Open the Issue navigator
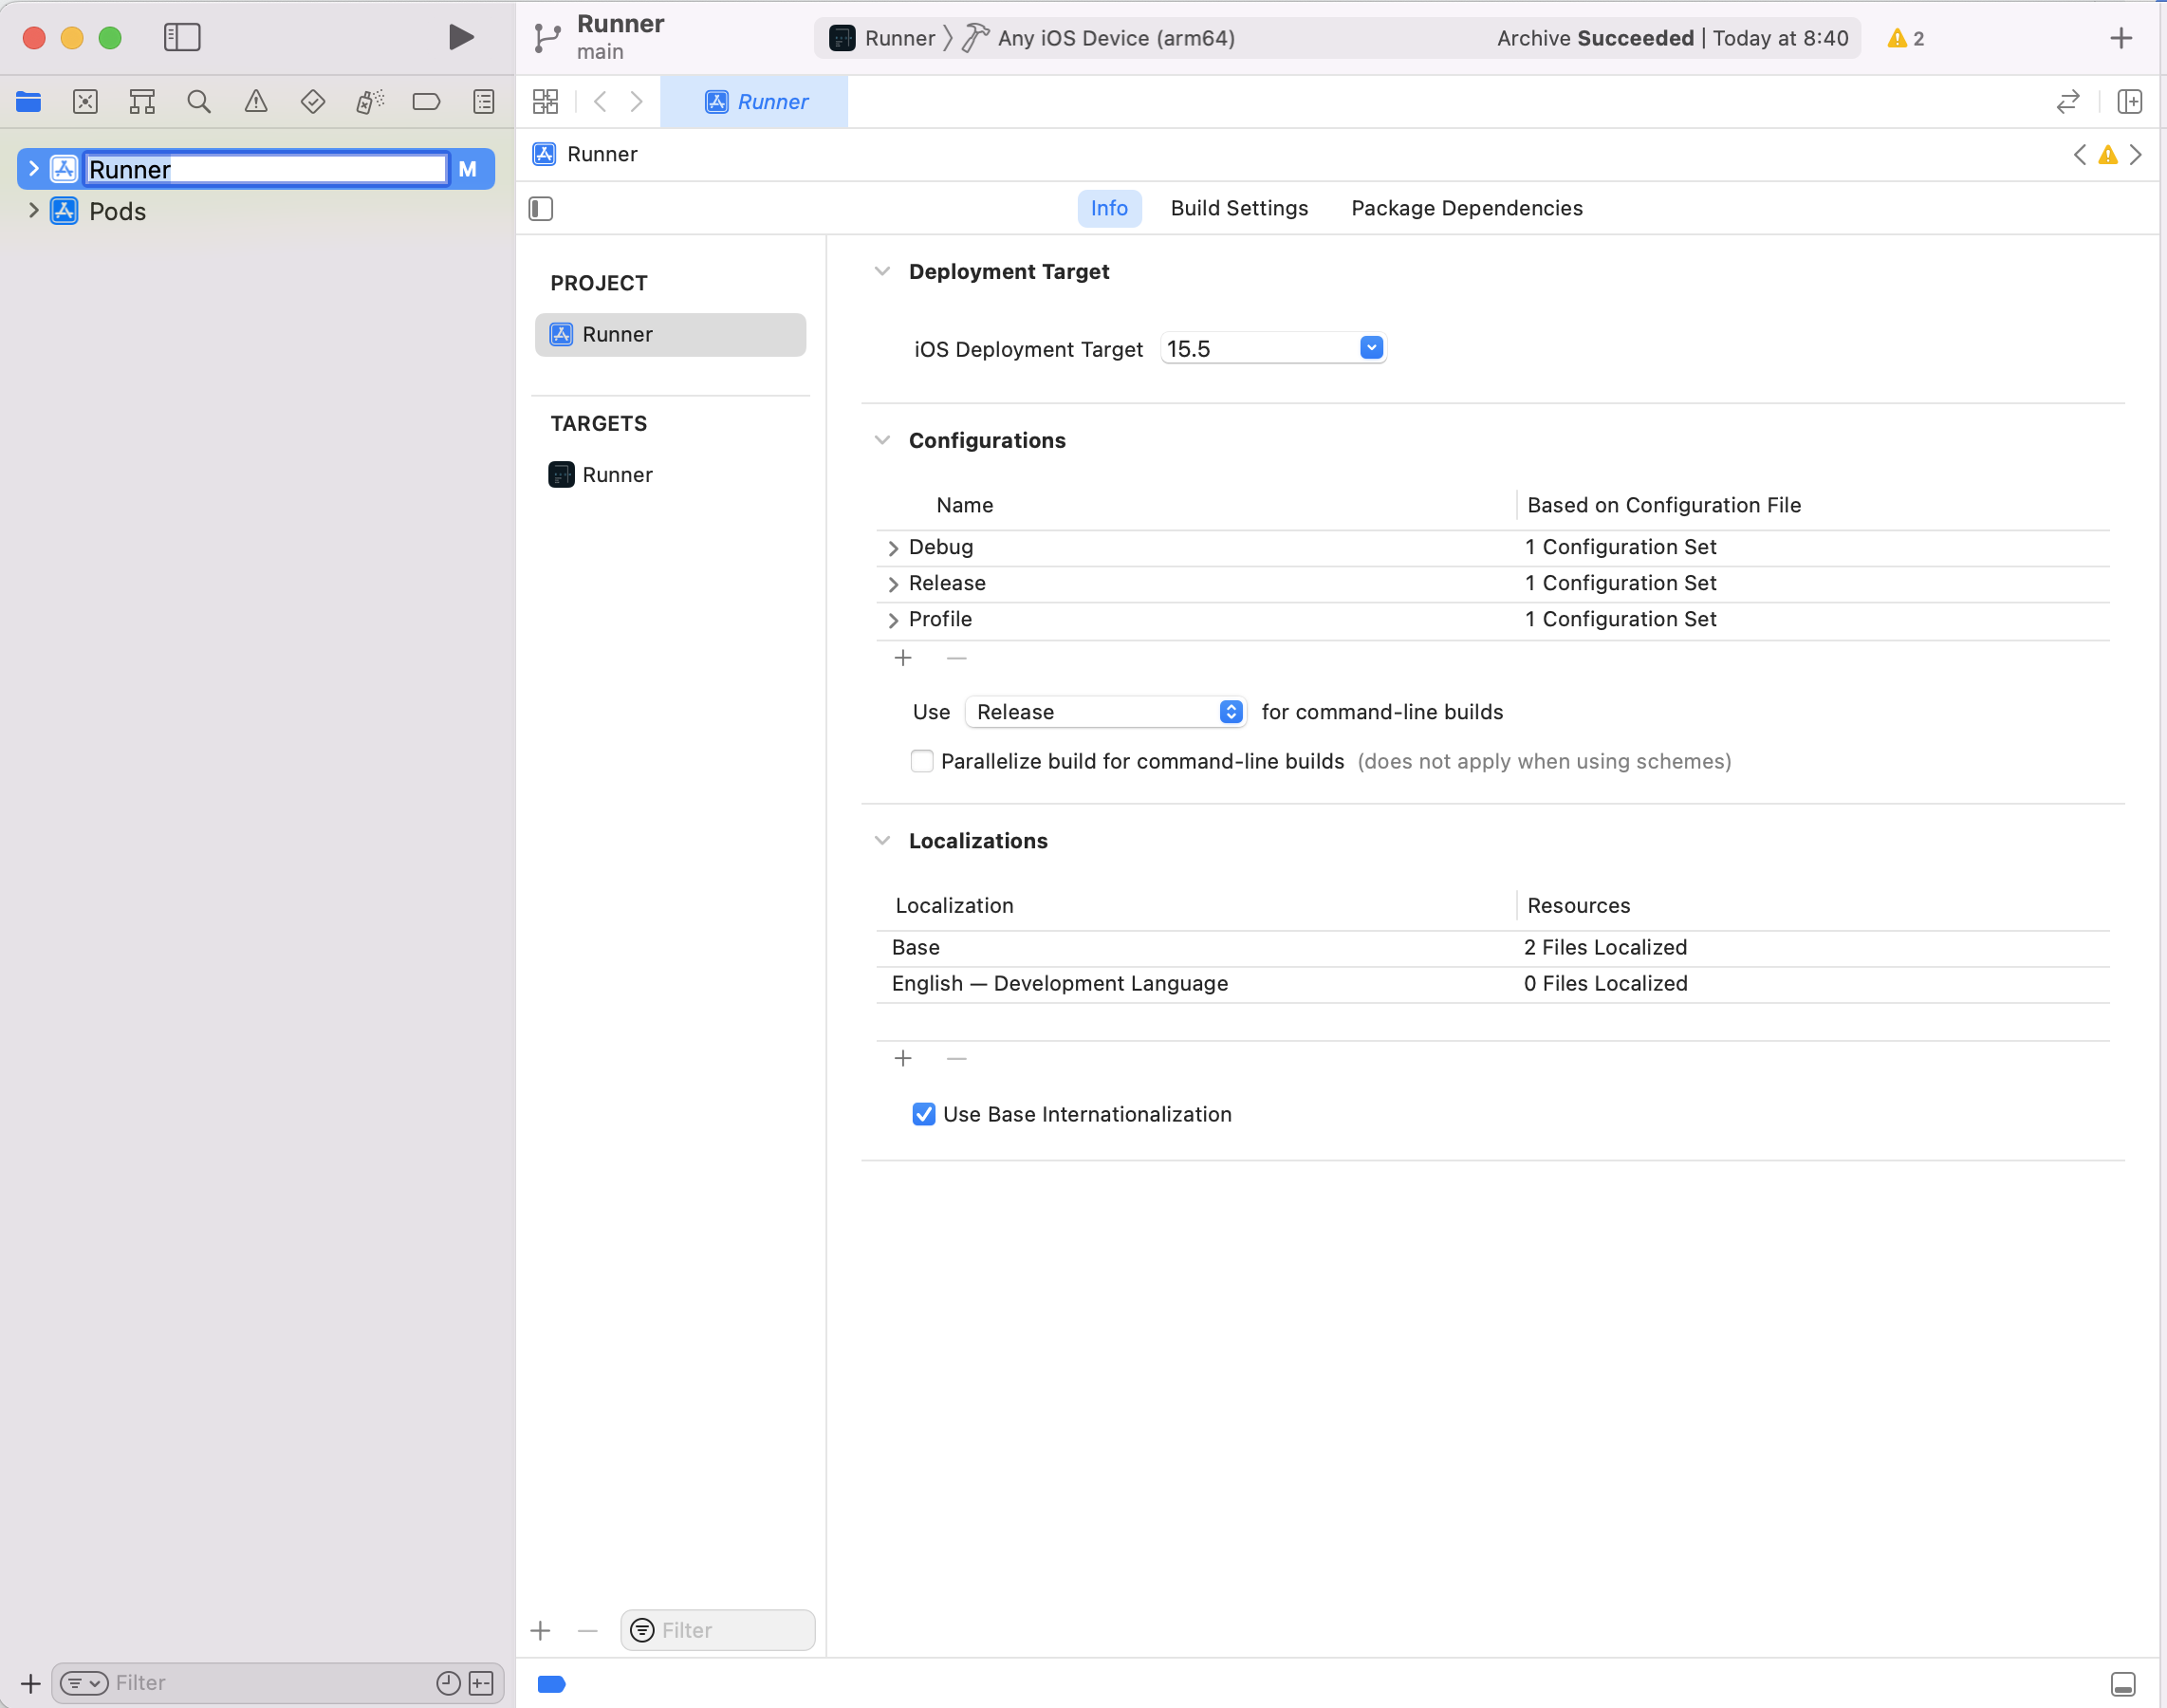Image resolution: width=2167 pixels, height=1708 pixels. point(256,101)
